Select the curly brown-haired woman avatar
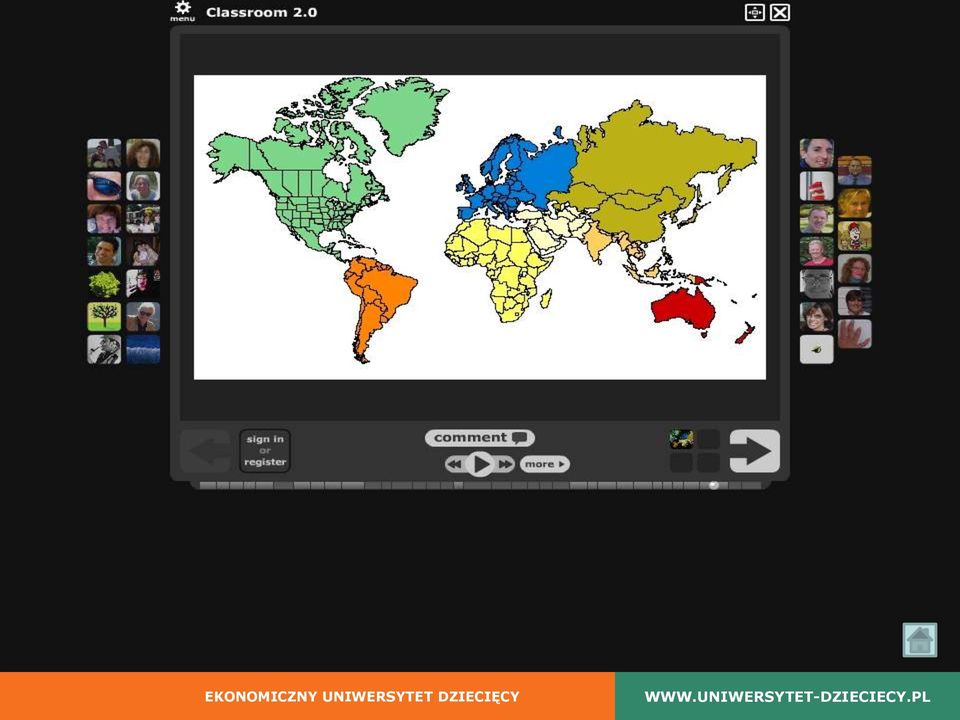 coord(143,153)
